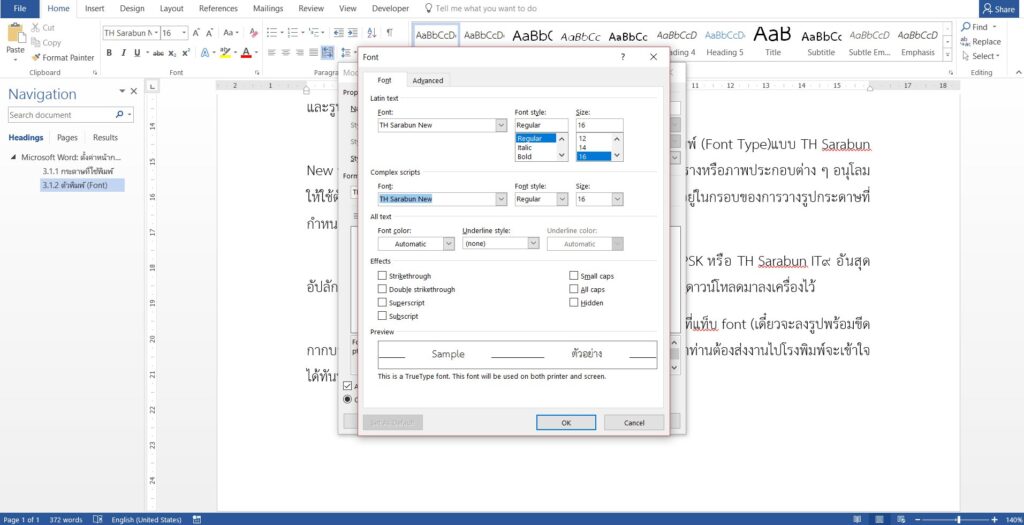The image size is (1024, 525).
Task: Click the Bullets list icon
Action: pos(271,33)
